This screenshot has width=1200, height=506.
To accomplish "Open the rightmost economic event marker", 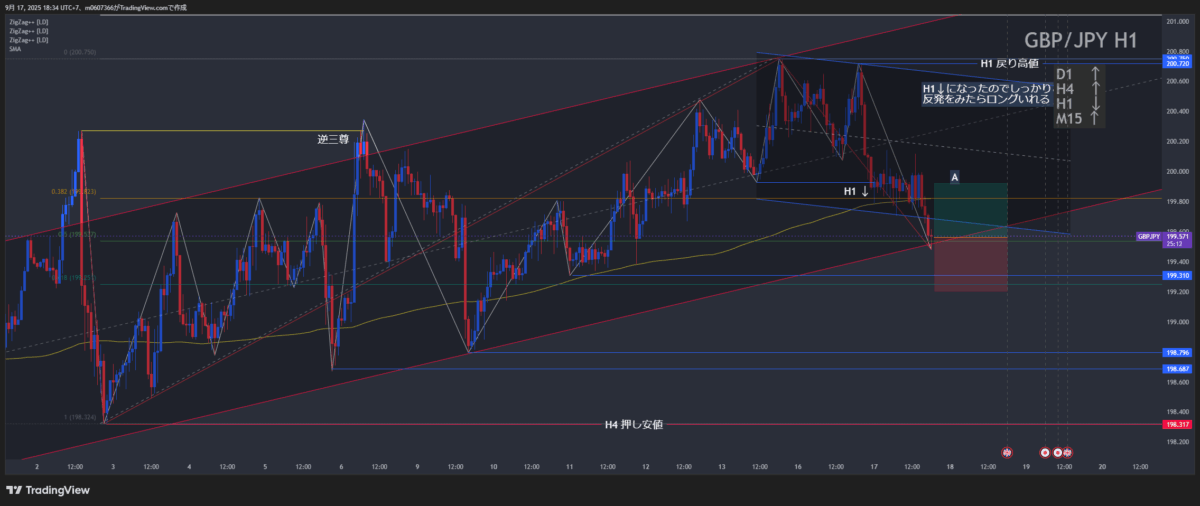I will [x=1067, y=452].
